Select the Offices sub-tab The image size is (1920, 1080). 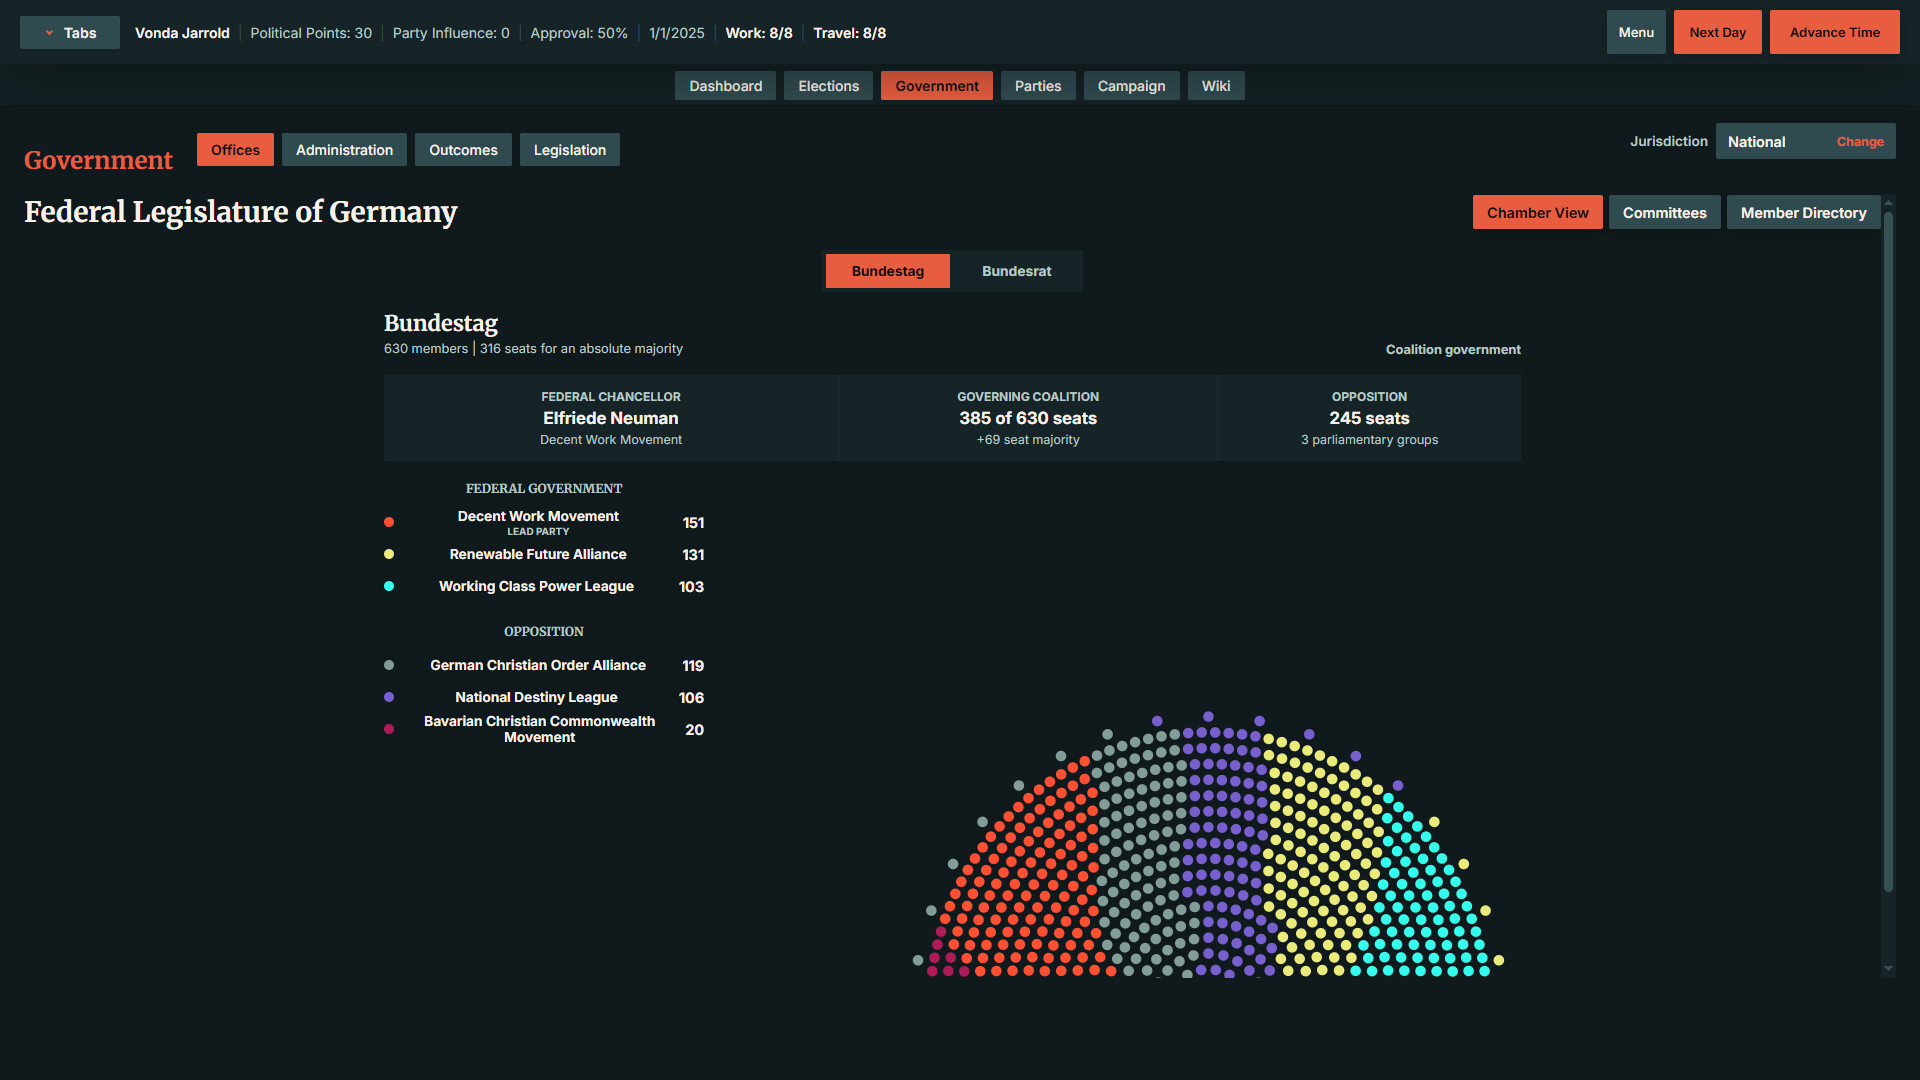(x=235, y=150)
